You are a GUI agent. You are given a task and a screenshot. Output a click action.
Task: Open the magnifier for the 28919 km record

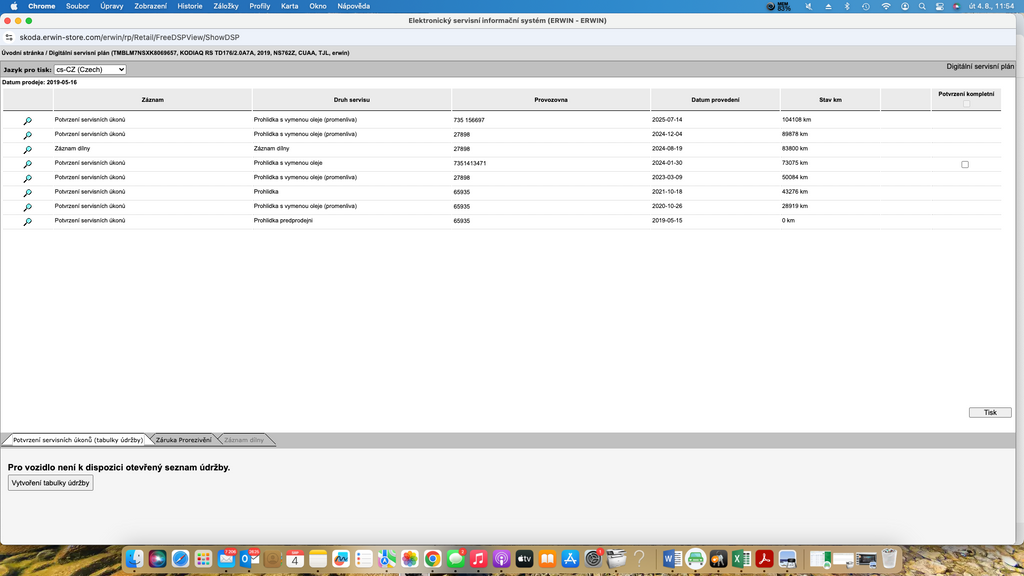[x=27, y=207]
